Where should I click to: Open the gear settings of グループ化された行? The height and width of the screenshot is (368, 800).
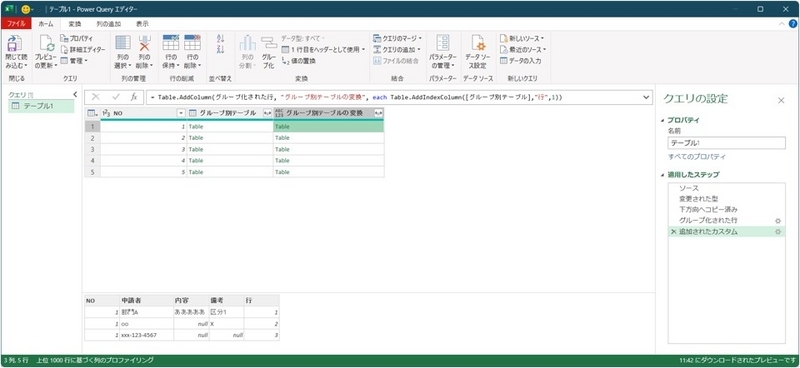(x=778, y=221)
